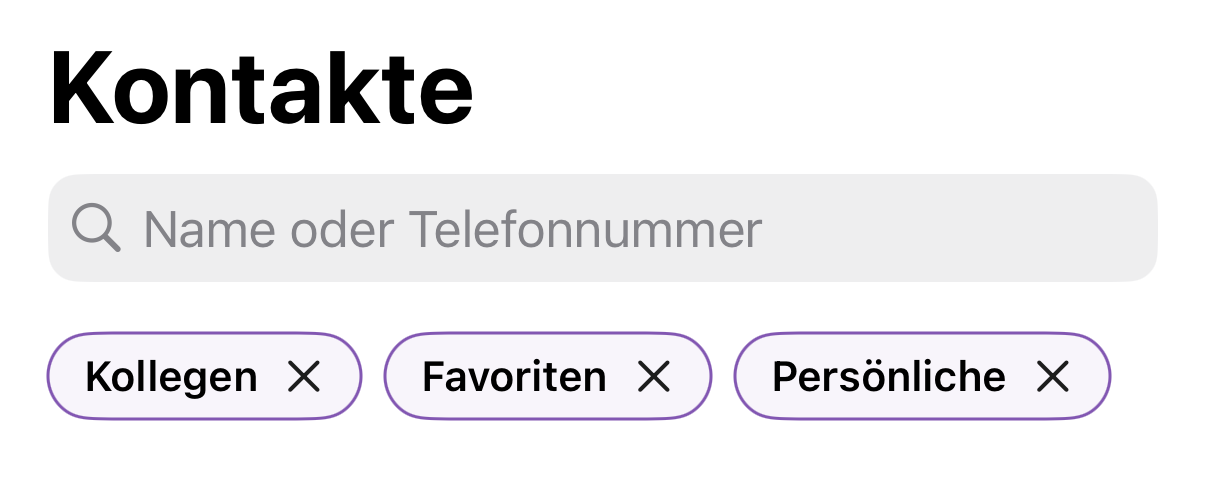Viewport: 1206px width, 489px height.
Task: Remove the Favoriten filter chip
Action: click(653, 377)
